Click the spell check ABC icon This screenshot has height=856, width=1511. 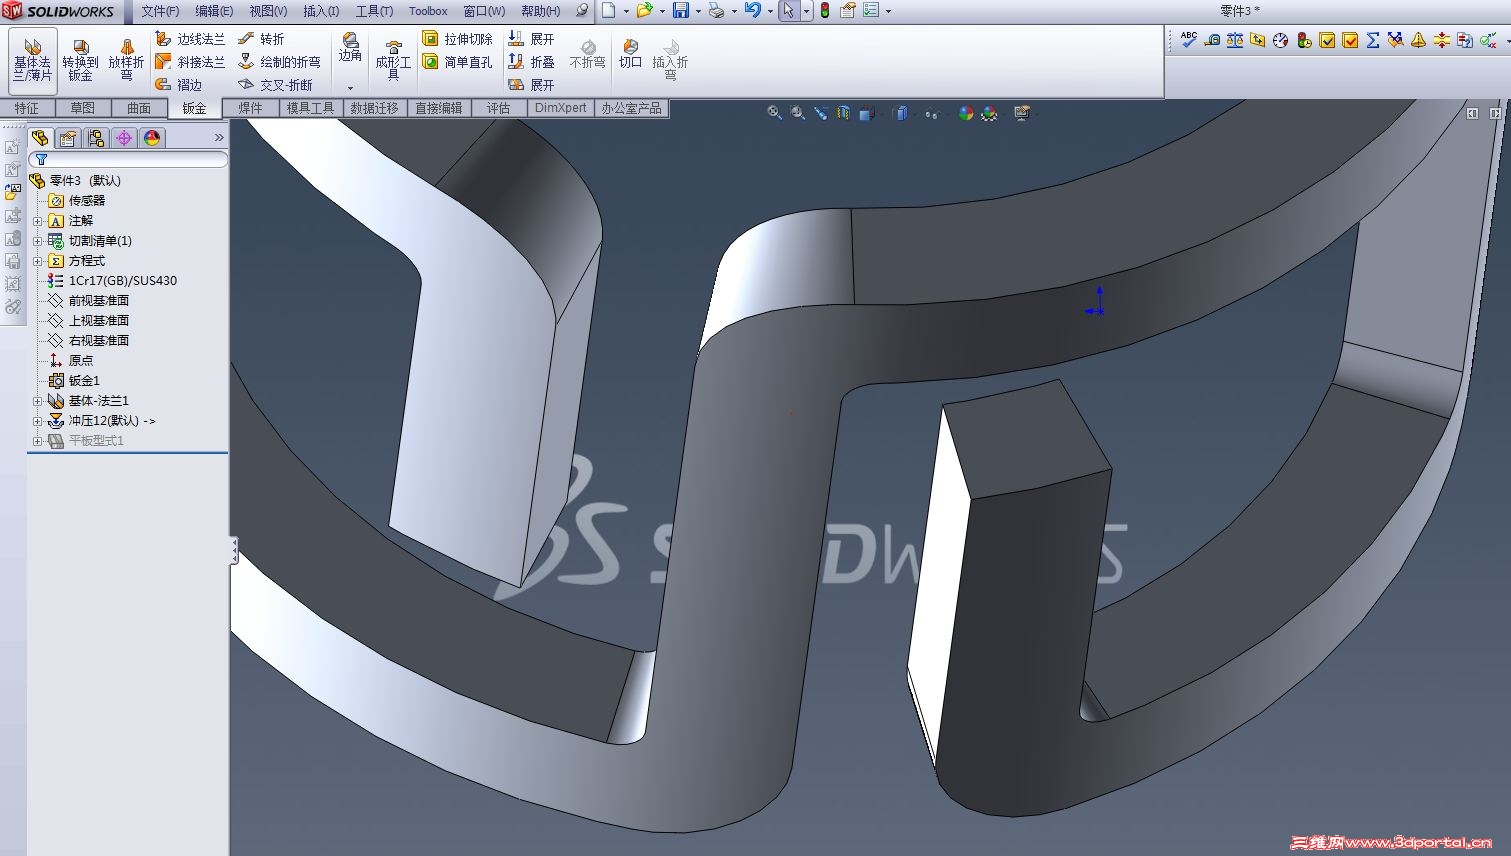1189,40
